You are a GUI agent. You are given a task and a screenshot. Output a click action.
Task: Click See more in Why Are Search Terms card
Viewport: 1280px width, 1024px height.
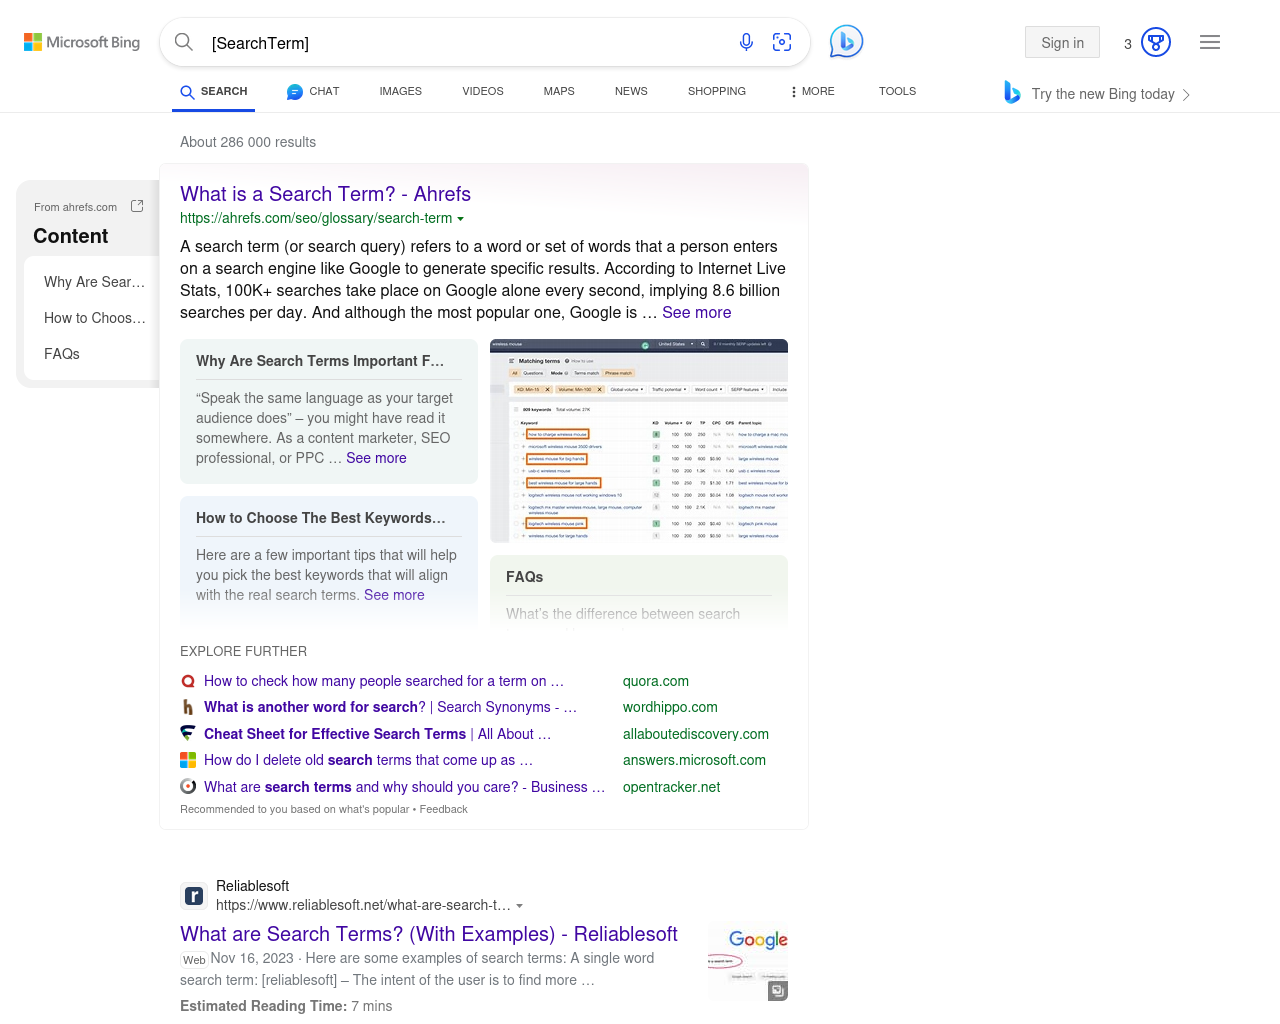point(376,458)
